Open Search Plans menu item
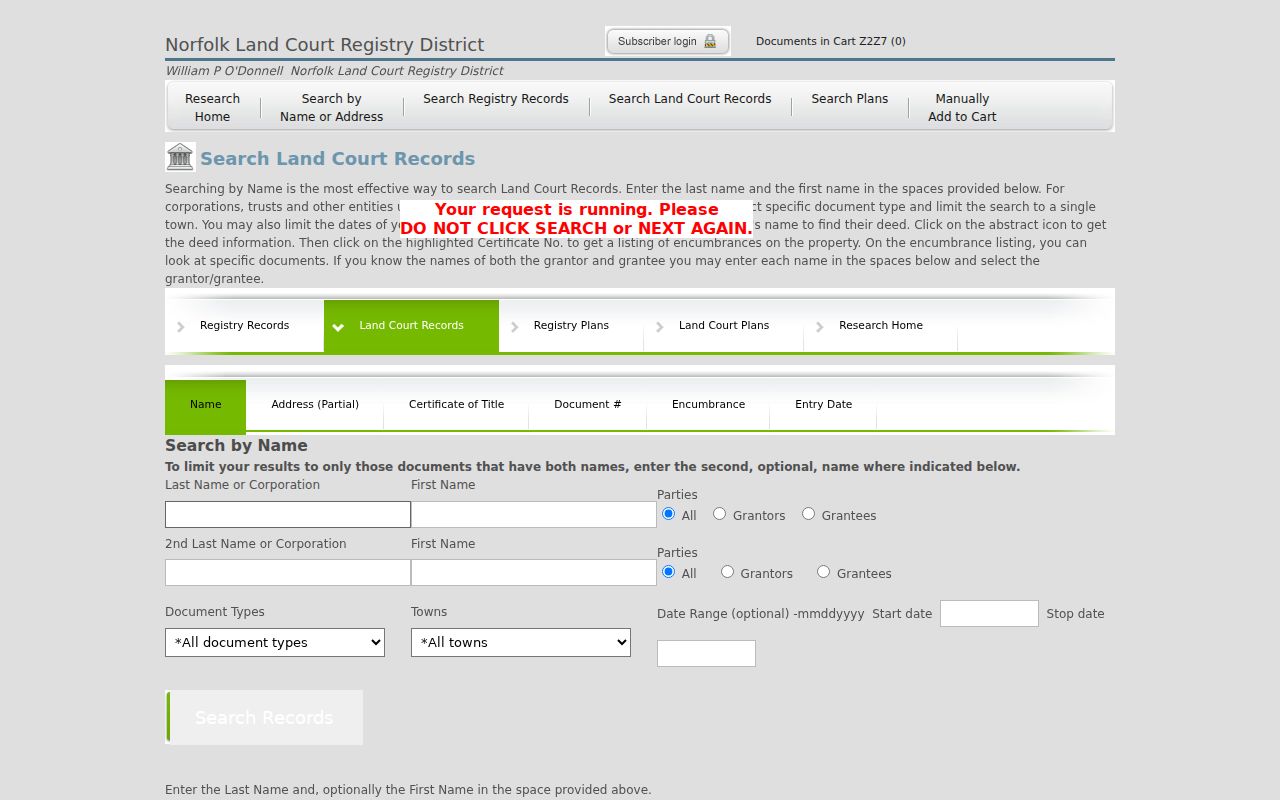Screen dimensions: 1280x800 coord(850,99)
